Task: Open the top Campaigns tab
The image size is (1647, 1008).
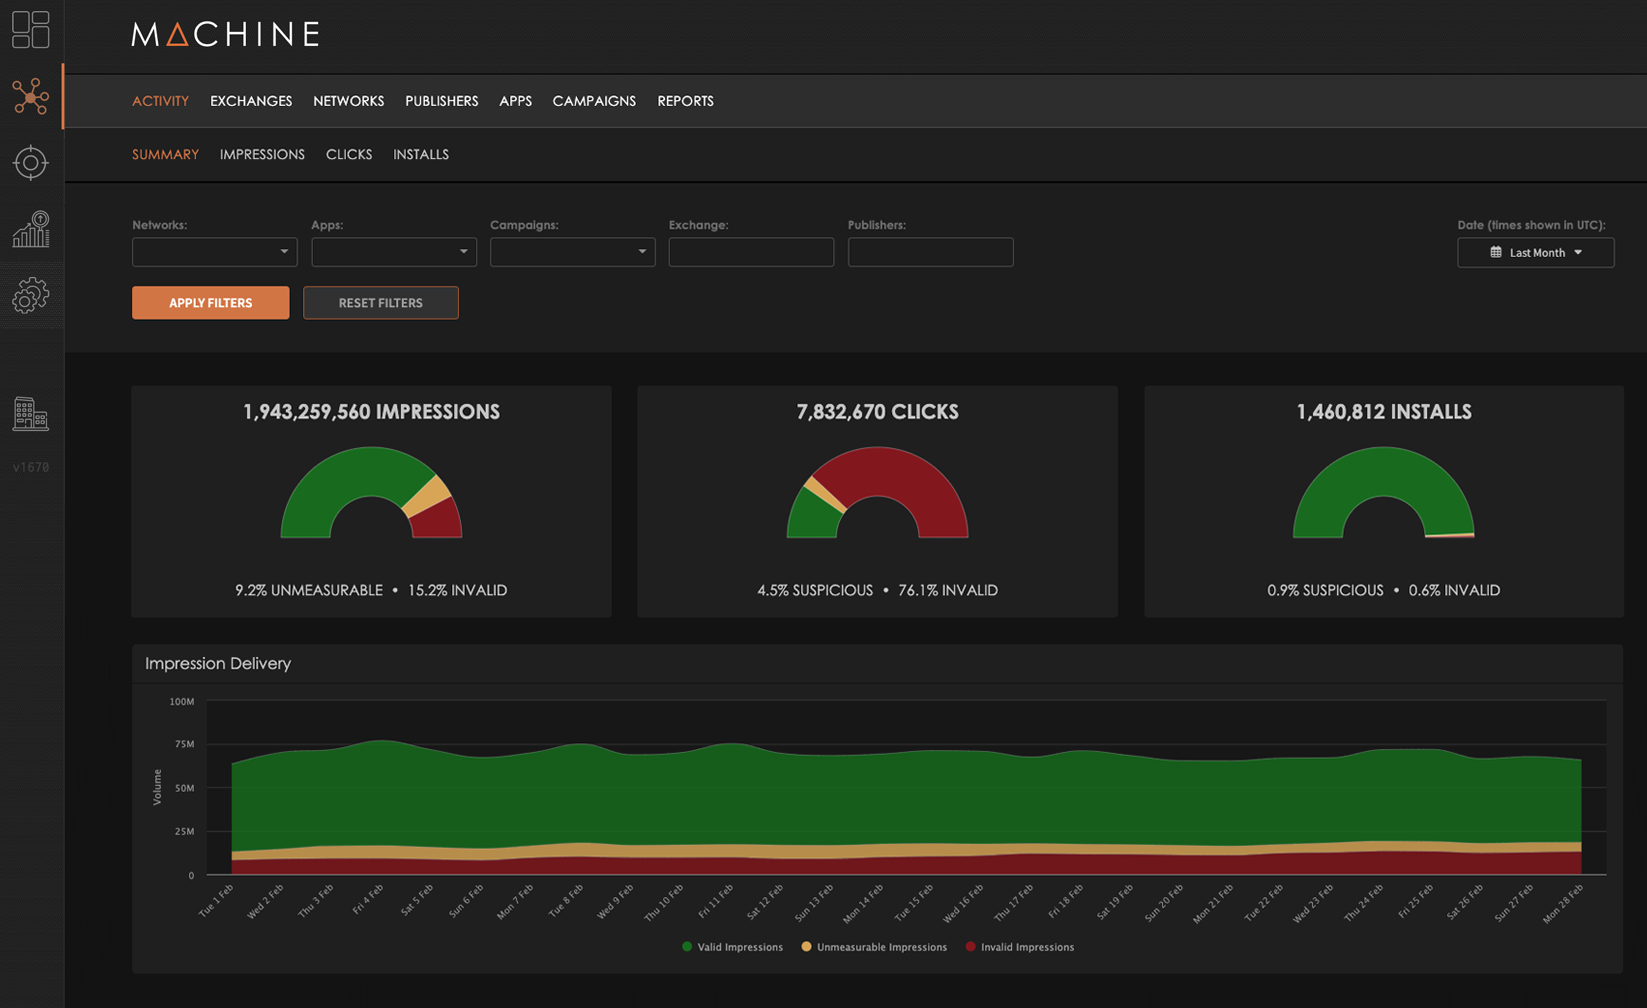Action: pyautogui.click(x=594, y=101)
